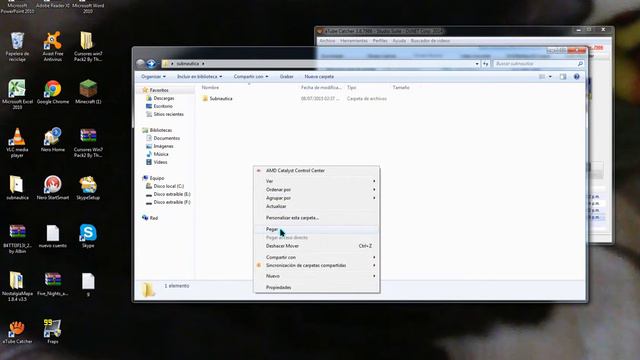Click the Nero StartSmart desktop shortcut

click(53, 188)
